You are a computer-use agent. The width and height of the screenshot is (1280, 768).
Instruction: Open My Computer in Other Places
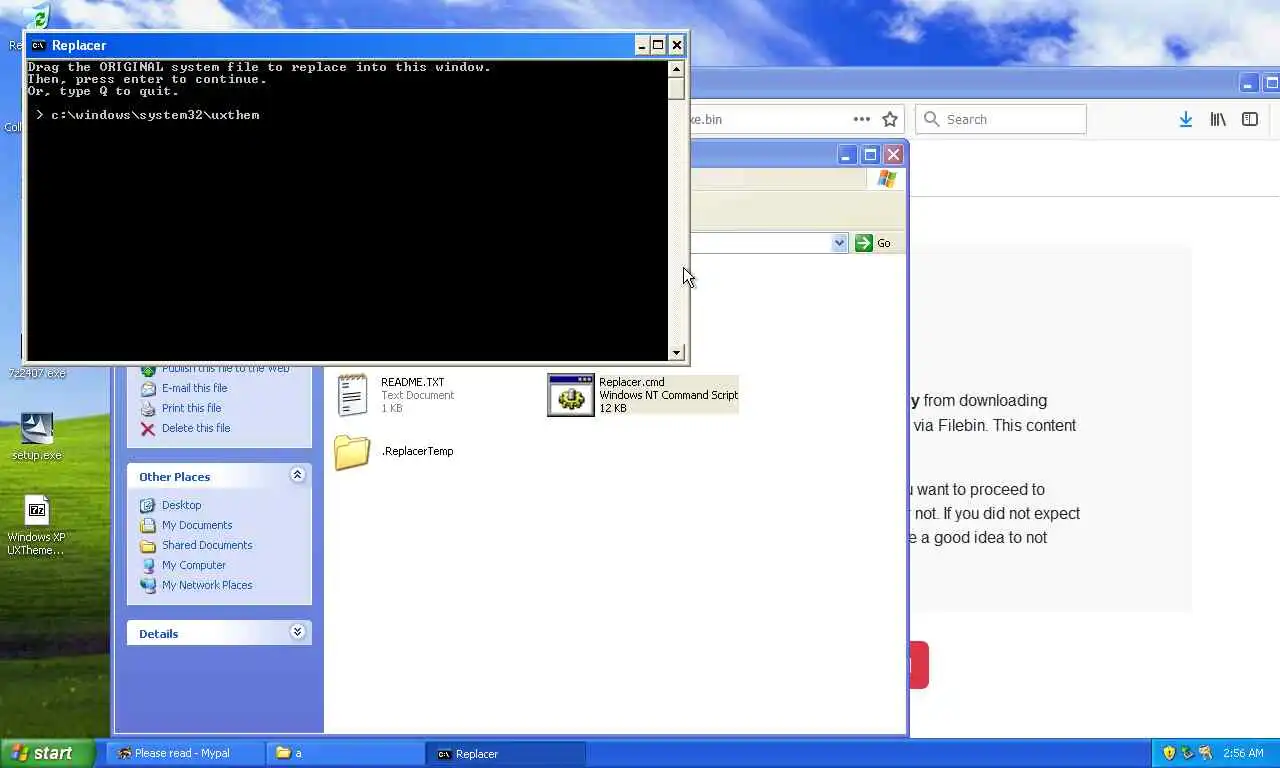pos(194,565)
